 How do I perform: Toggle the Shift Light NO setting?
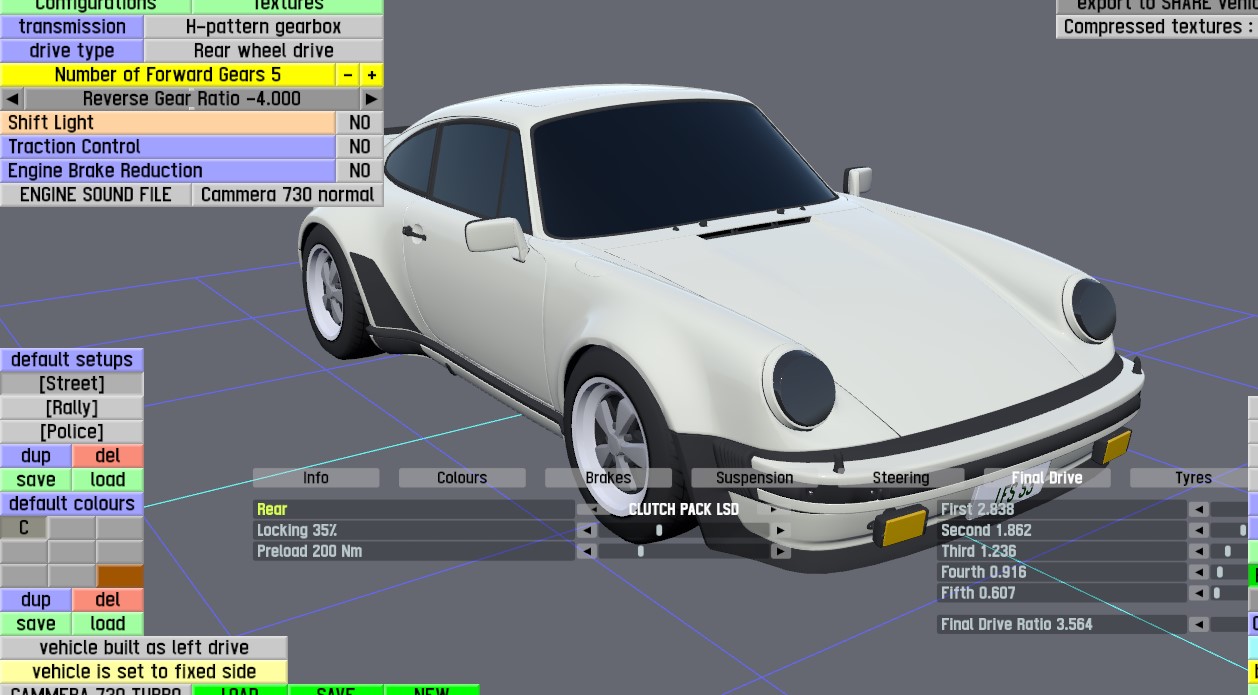pyautogui.click(x=360, y=123)
